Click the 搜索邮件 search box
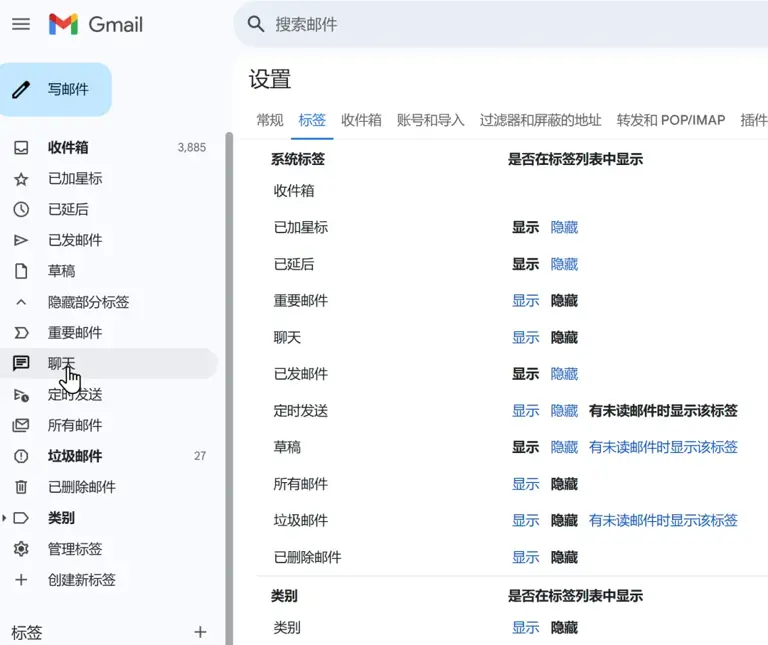 [x=500, y=24]
